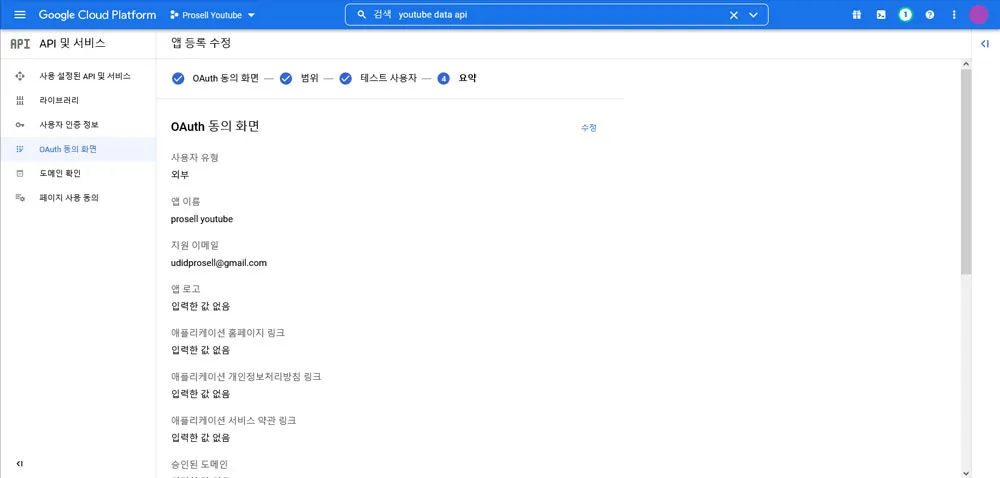Click the support email udidprosell@gmail.com
This screenshot has width=1000, height=478.
pyautogui.click(x=219, y=263)
